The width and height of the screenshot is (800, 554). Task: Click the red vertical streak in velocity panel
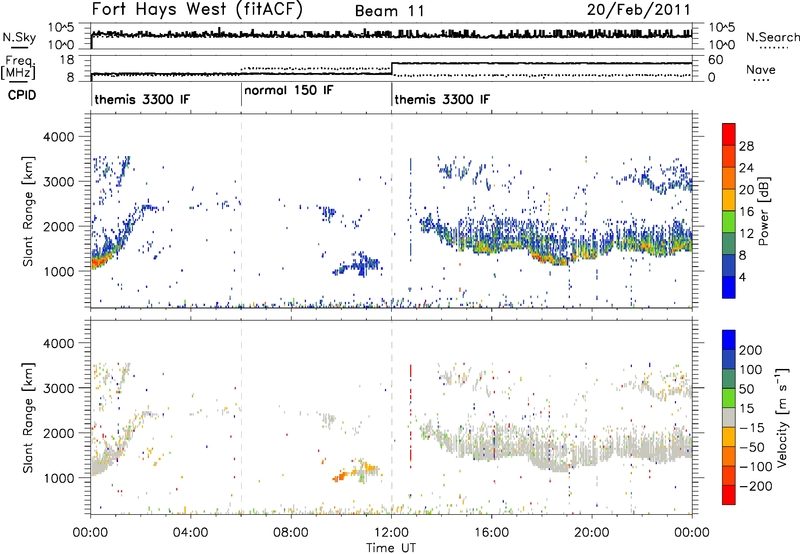(410, 414)
